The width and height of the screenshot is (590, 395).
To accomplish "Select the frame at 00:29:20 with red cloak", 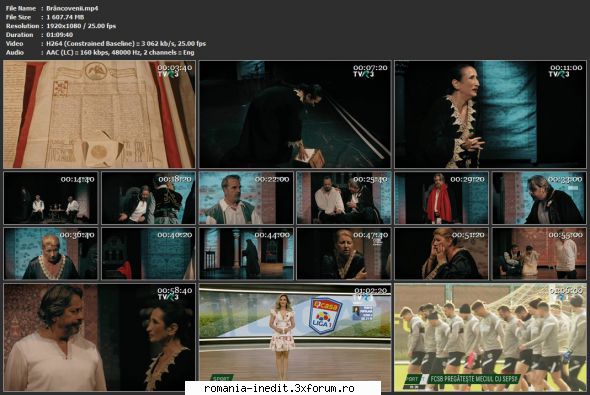I will point(442,198).
